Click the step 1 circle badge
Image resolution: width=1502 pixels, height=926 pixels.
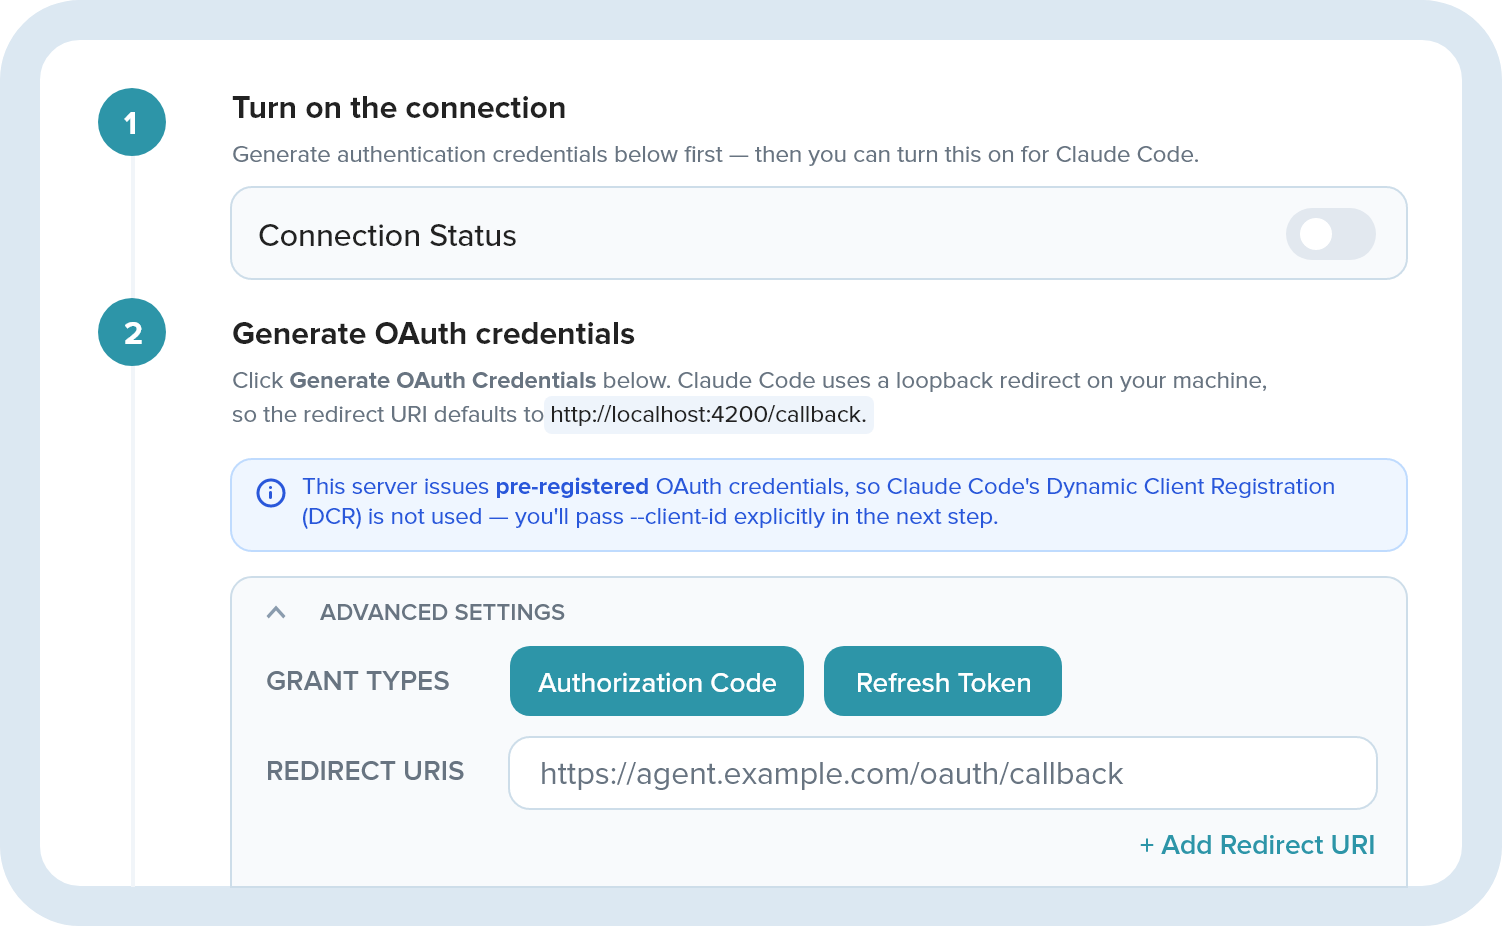132,122
